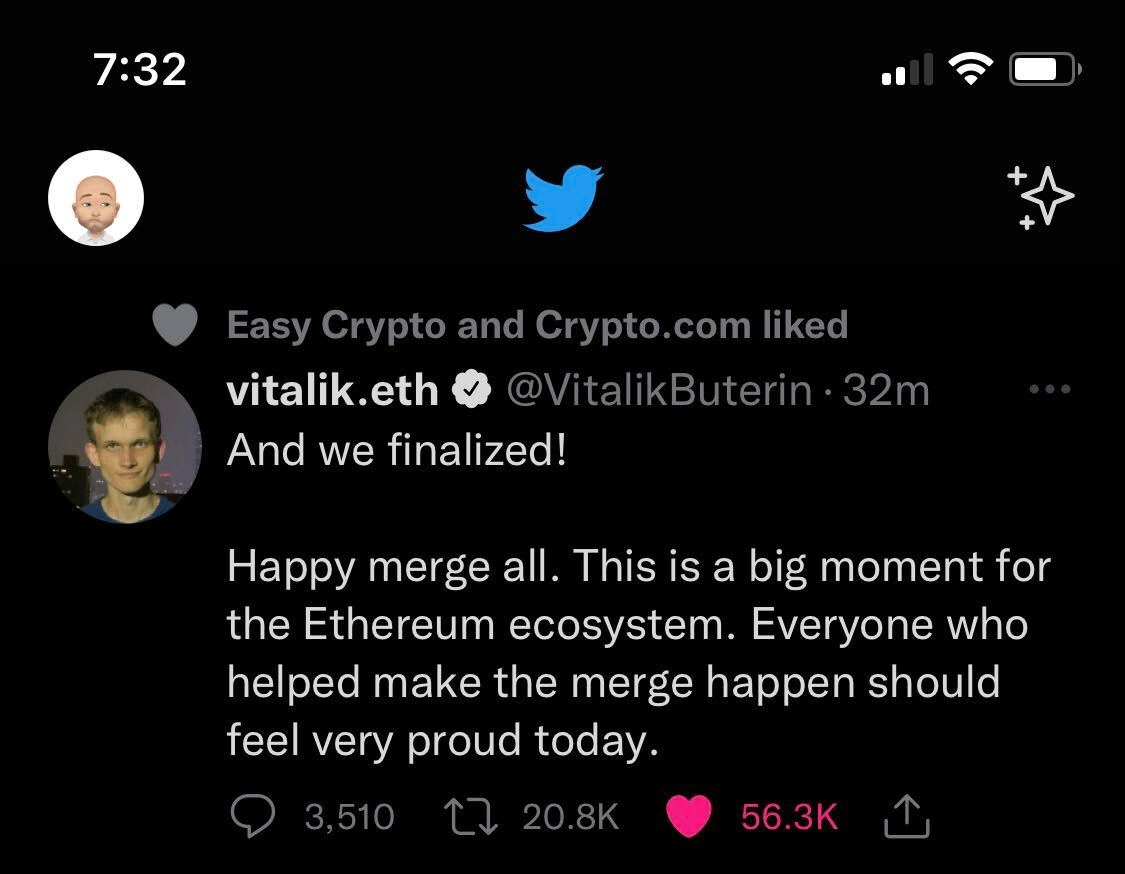
Task: Retweet using the retweet arrows icon
Action: [471, 817]
